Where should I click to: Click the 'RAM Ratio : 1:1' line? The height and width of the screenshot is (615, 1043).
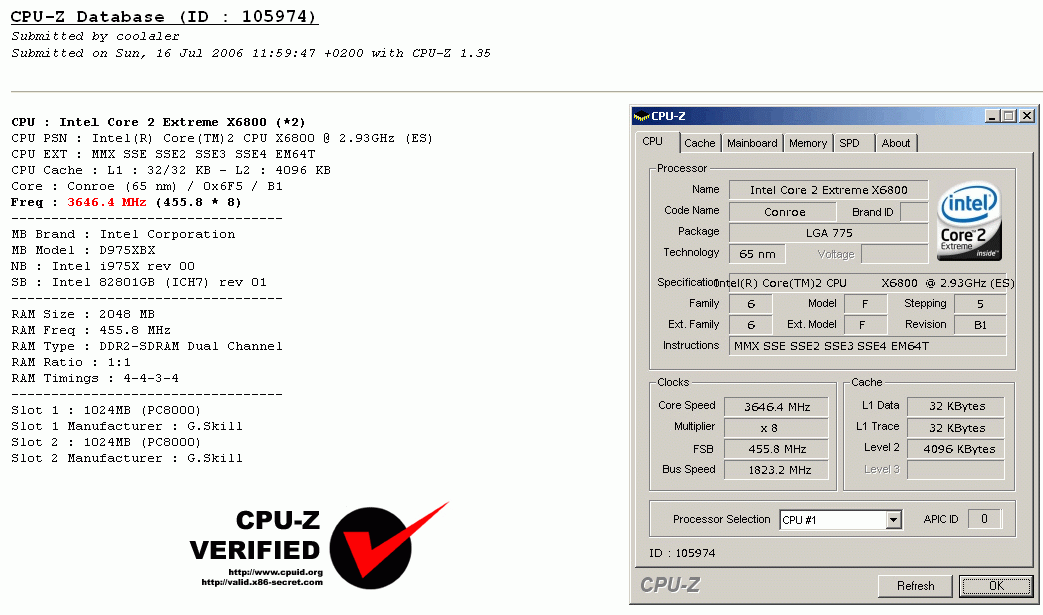pyautogui.click(x=71, y=362)
